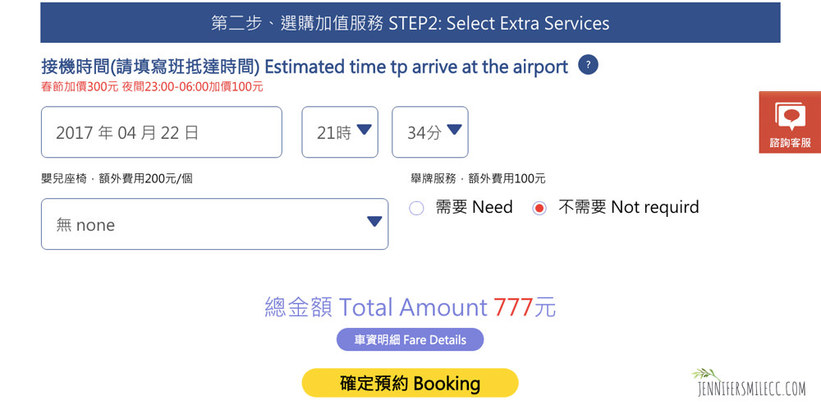The image size is (821, 410).
Task: Select the 需要 Need radio button
Action: 417,208
